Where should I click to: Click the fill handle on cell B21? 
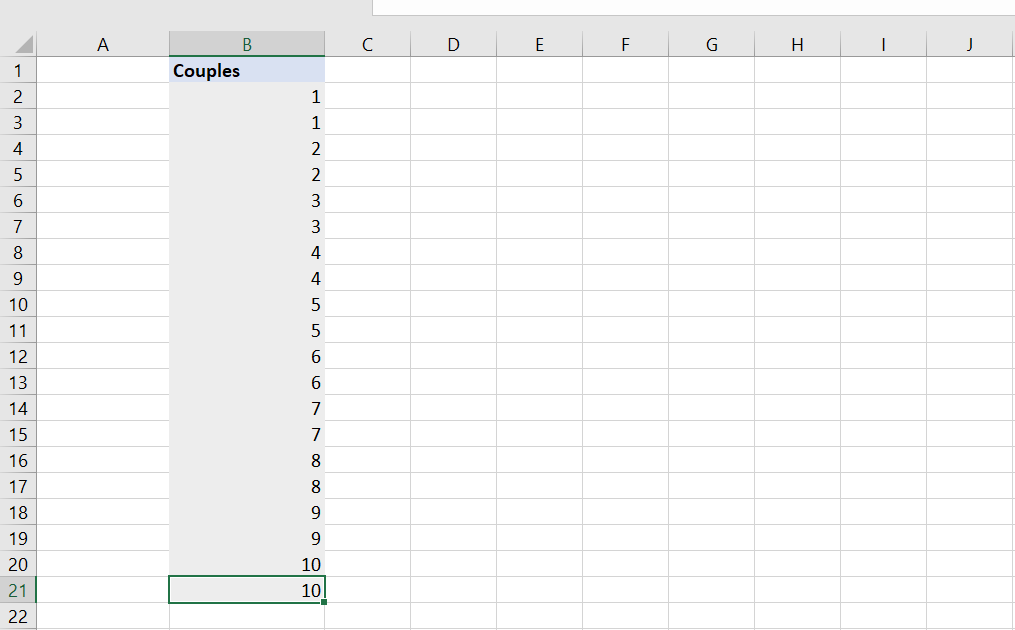[324, 602]
